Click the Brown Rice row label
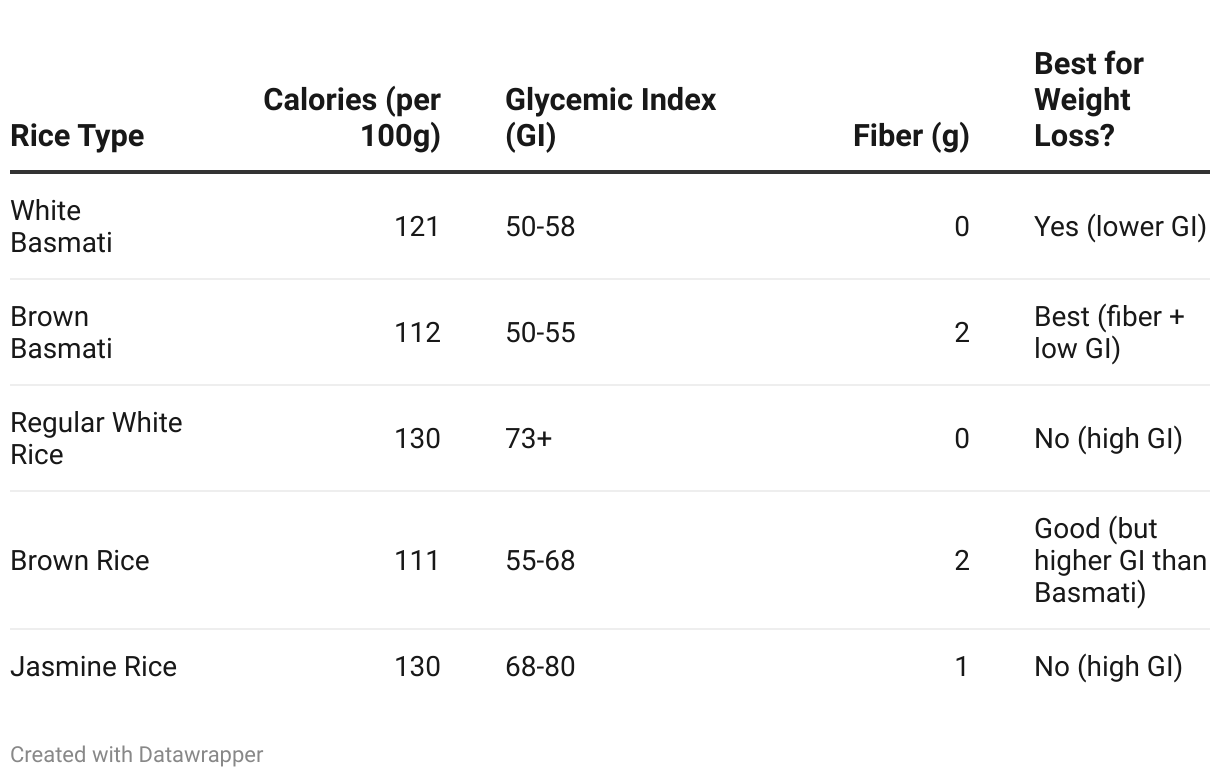Image resolution: width=1220 pixels, height=778 pixels. [x=80, y=560]
